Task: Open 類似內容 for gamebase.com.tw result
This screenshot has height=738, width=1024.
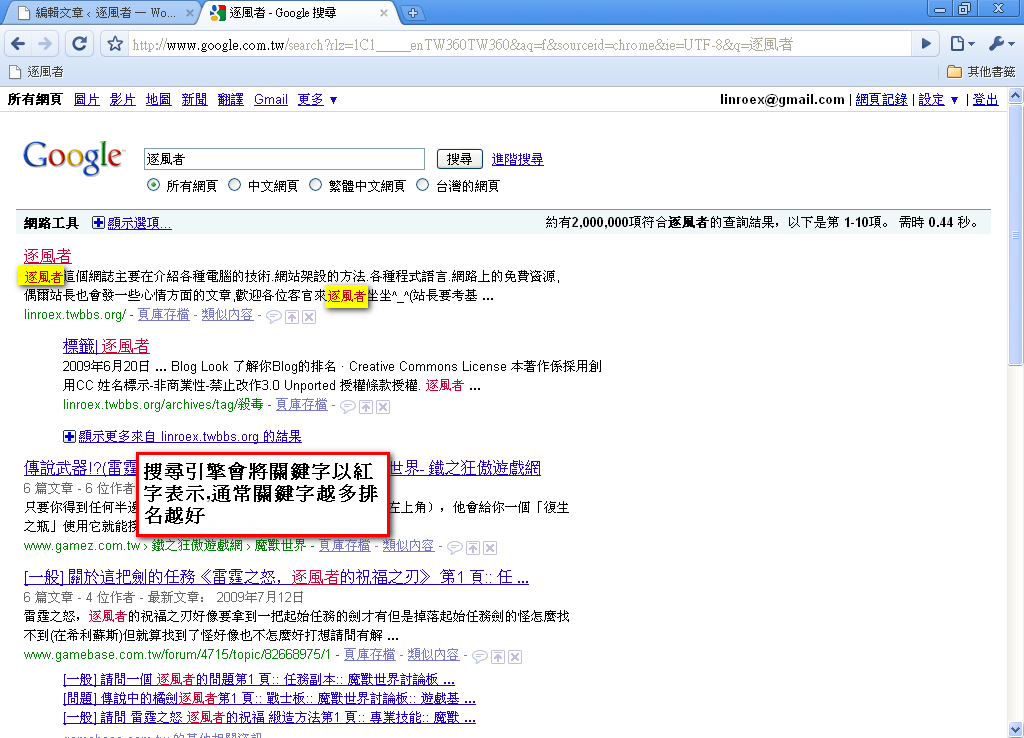Action: pyautogui.click(x=434, y=654)
